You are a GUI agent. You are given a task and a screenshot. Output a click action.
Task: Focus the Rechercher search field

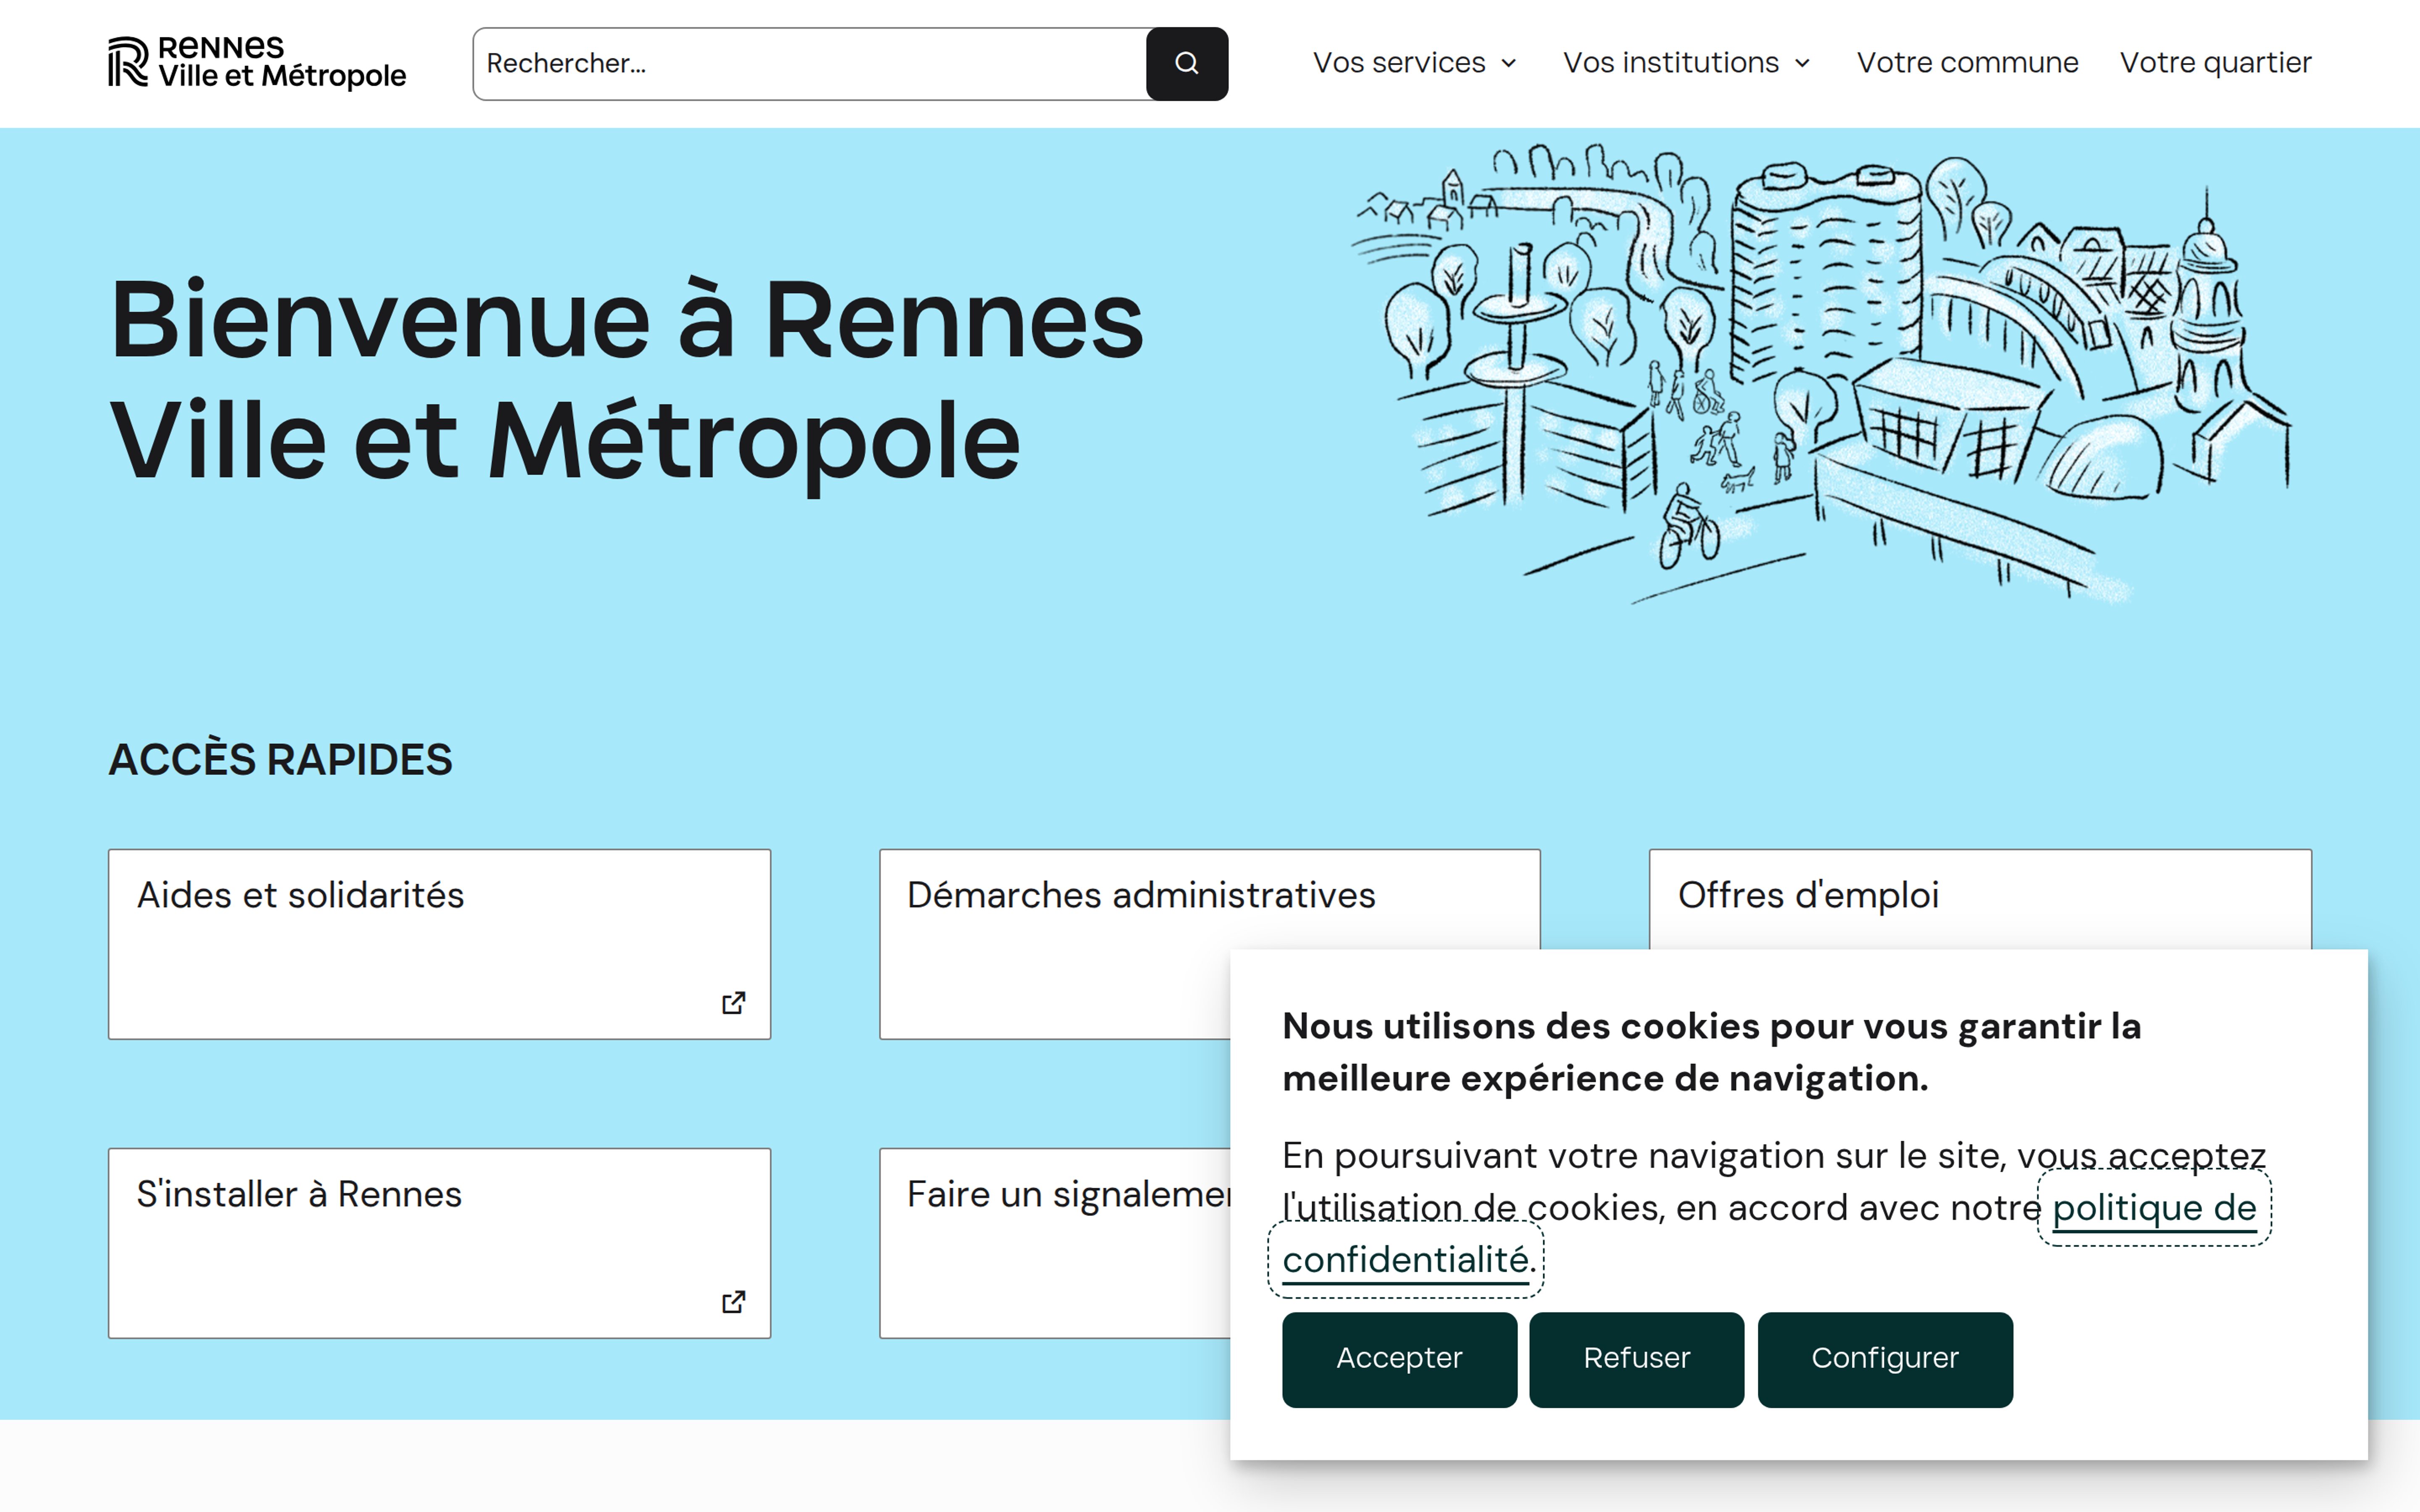click(808, 63)
